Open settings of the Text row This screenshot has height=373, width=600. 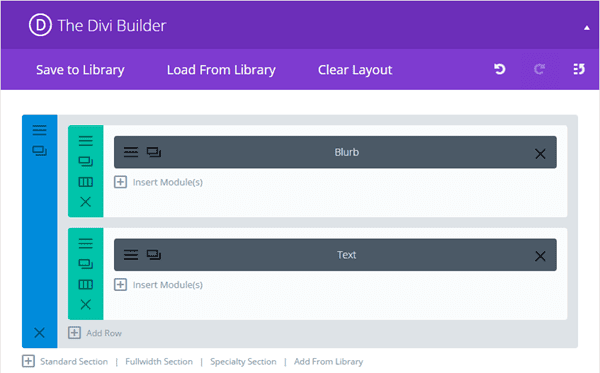(x=86, y=243)
